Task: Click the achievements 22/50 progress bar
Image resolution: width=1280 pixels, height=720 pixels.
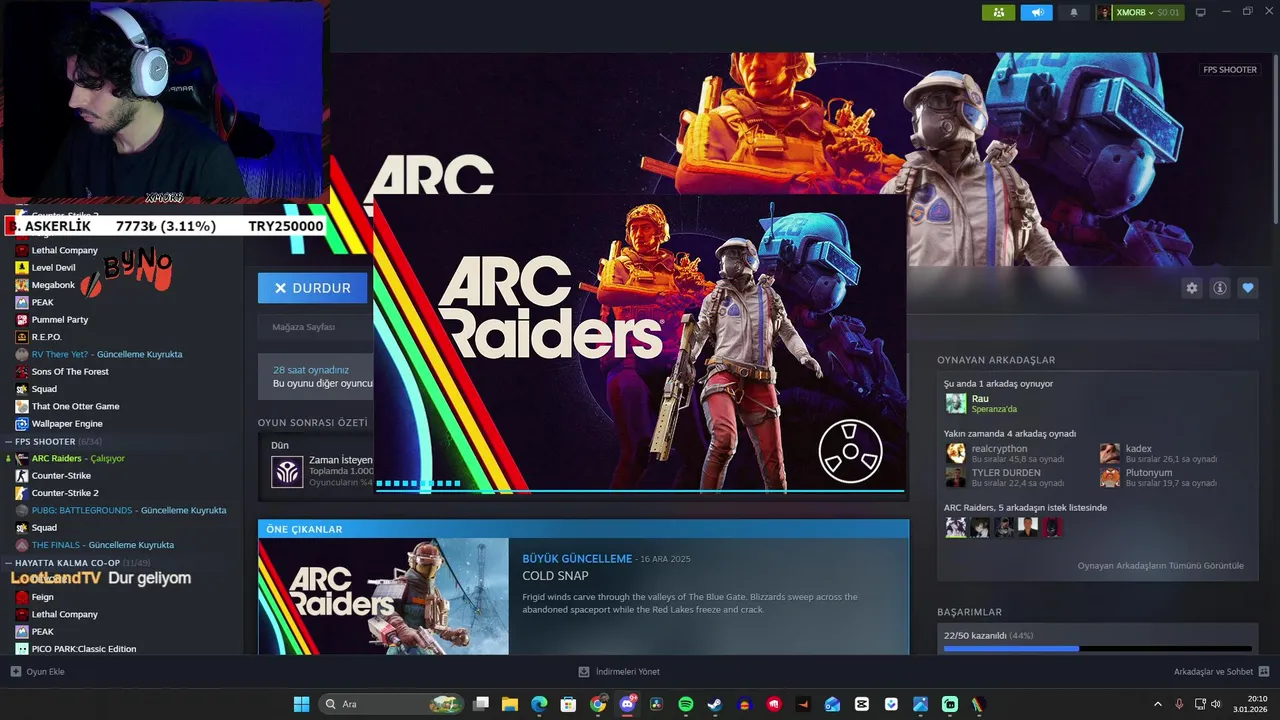Action: (x=1097, y=649)
